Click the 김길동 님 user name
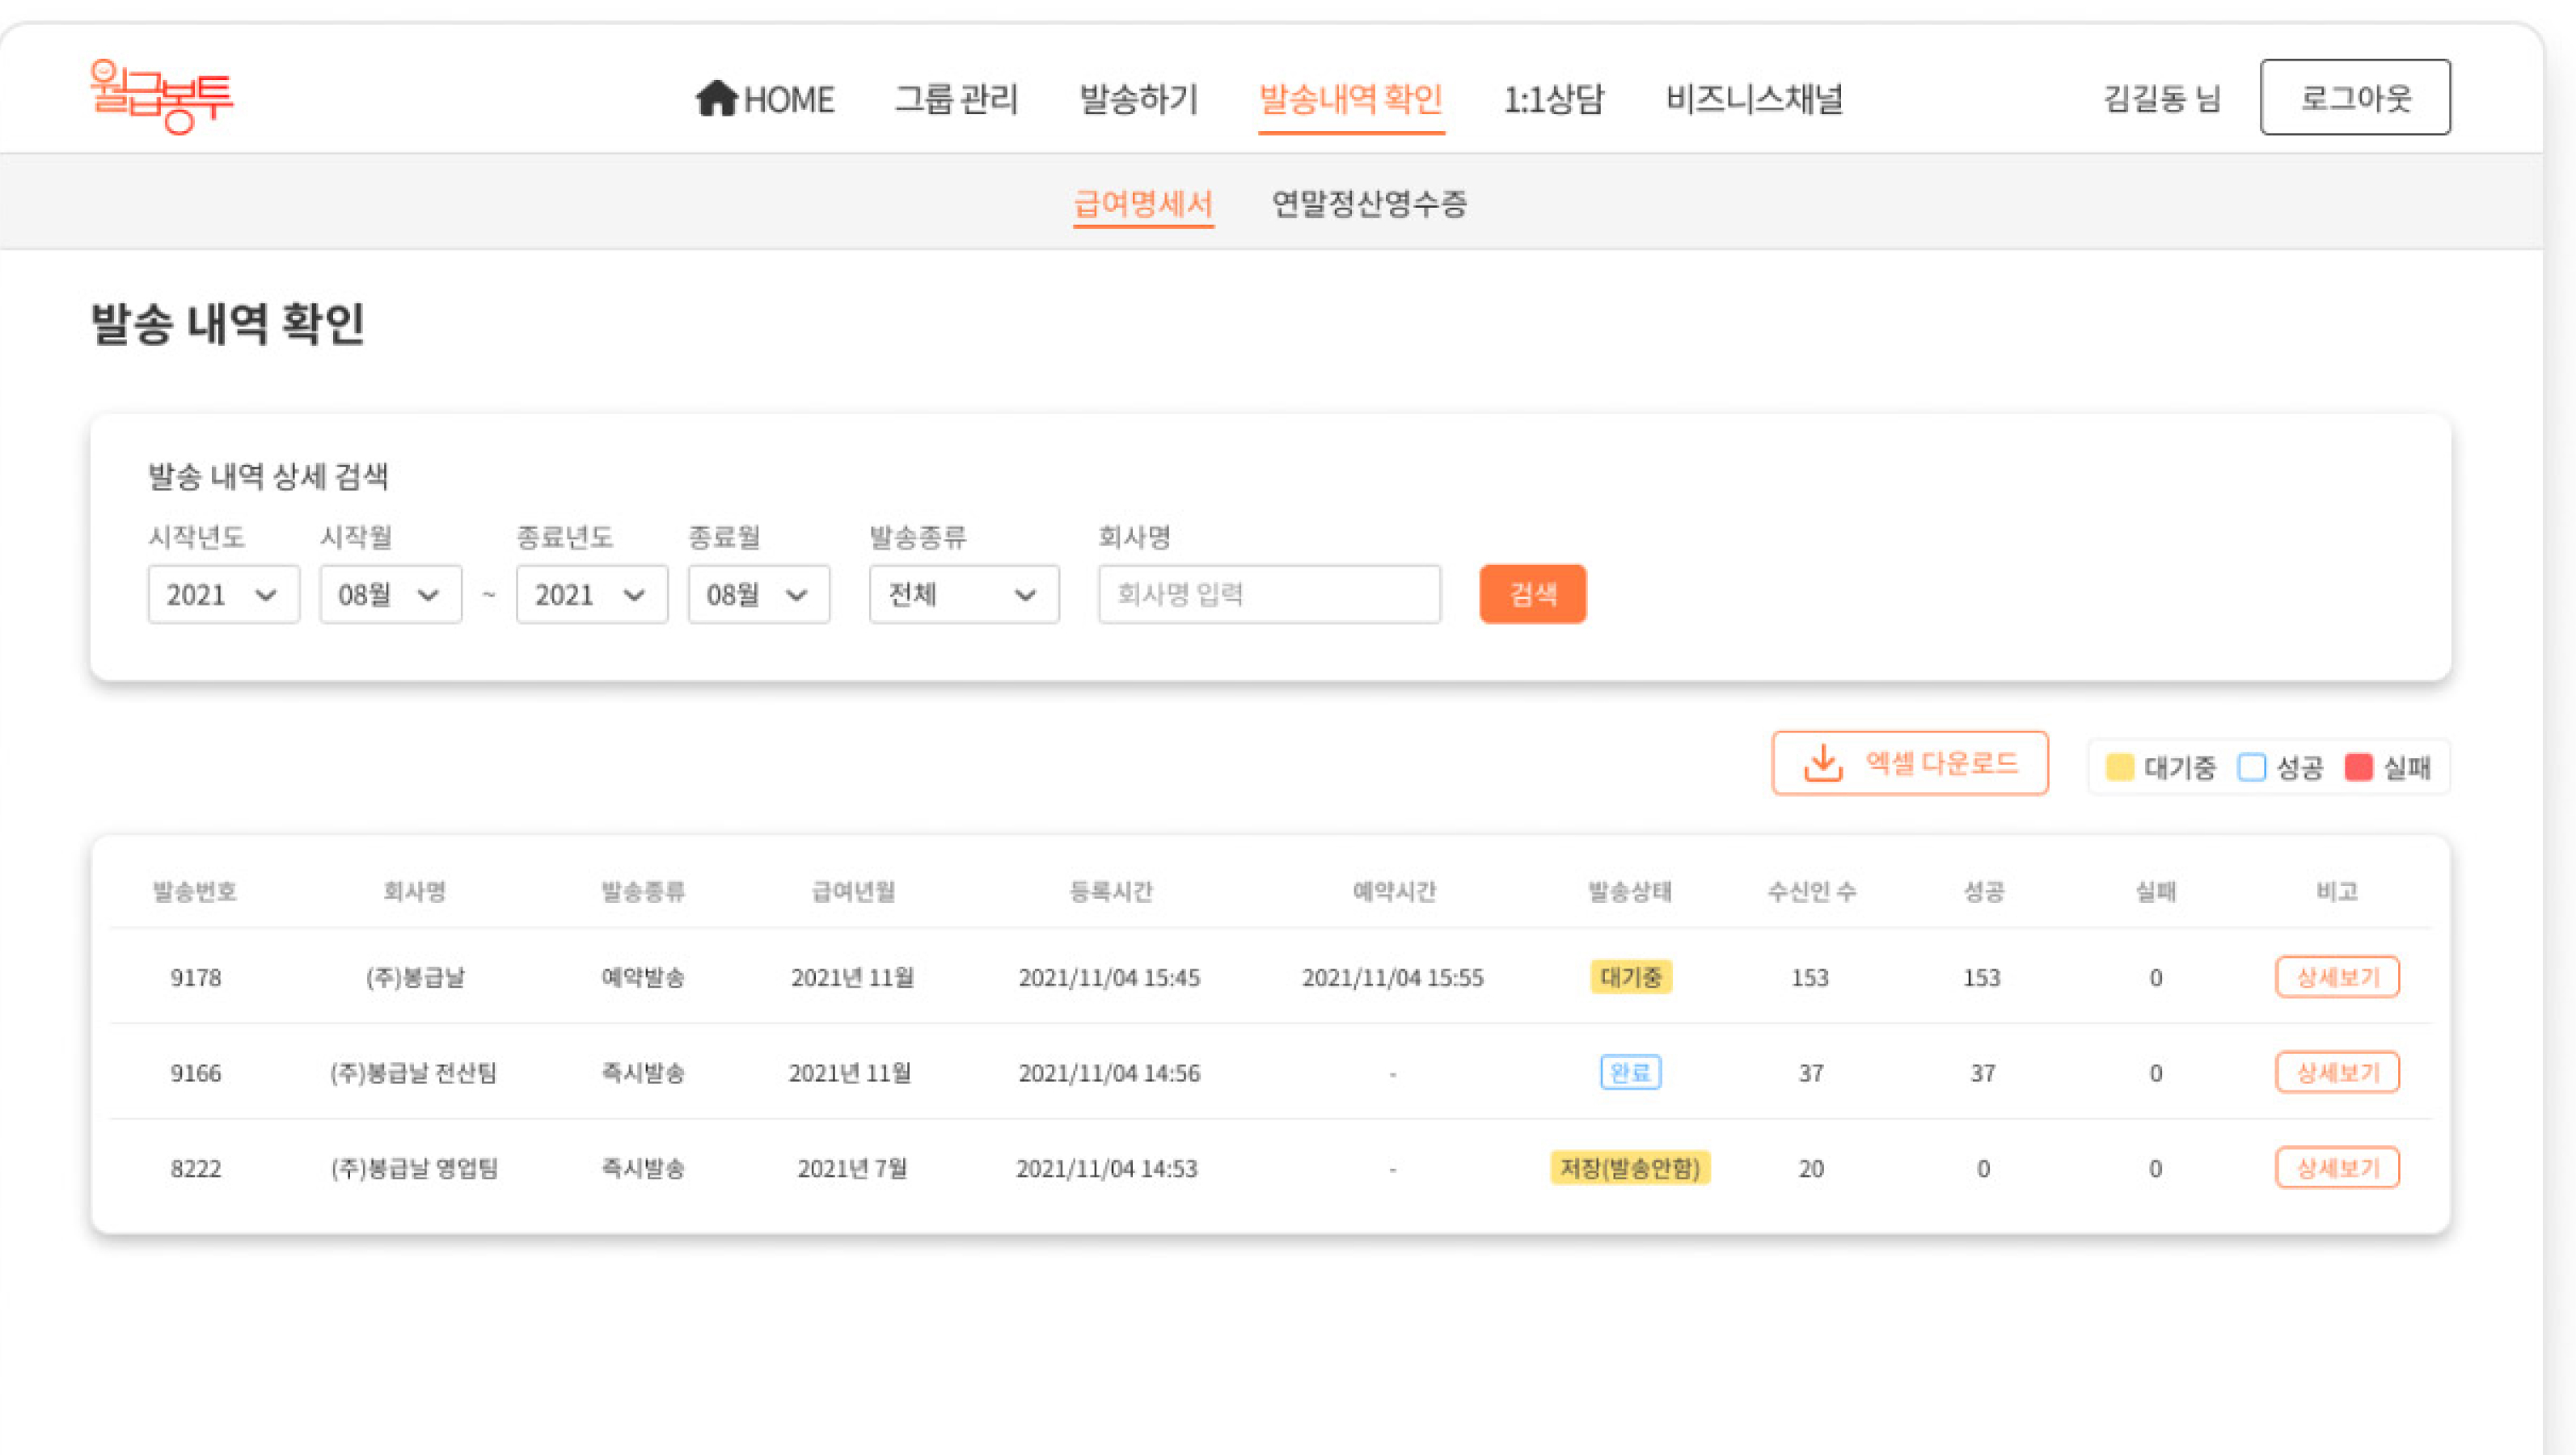This screenshot has width=2576, height=1455. [x=2162, y=98]
